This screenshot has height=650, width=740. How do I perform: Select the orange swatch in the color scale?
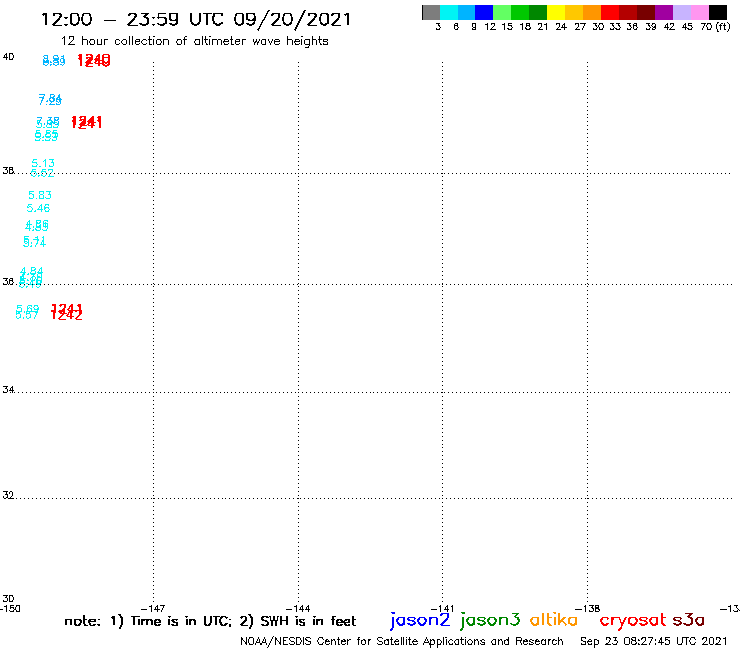(592, 12)
